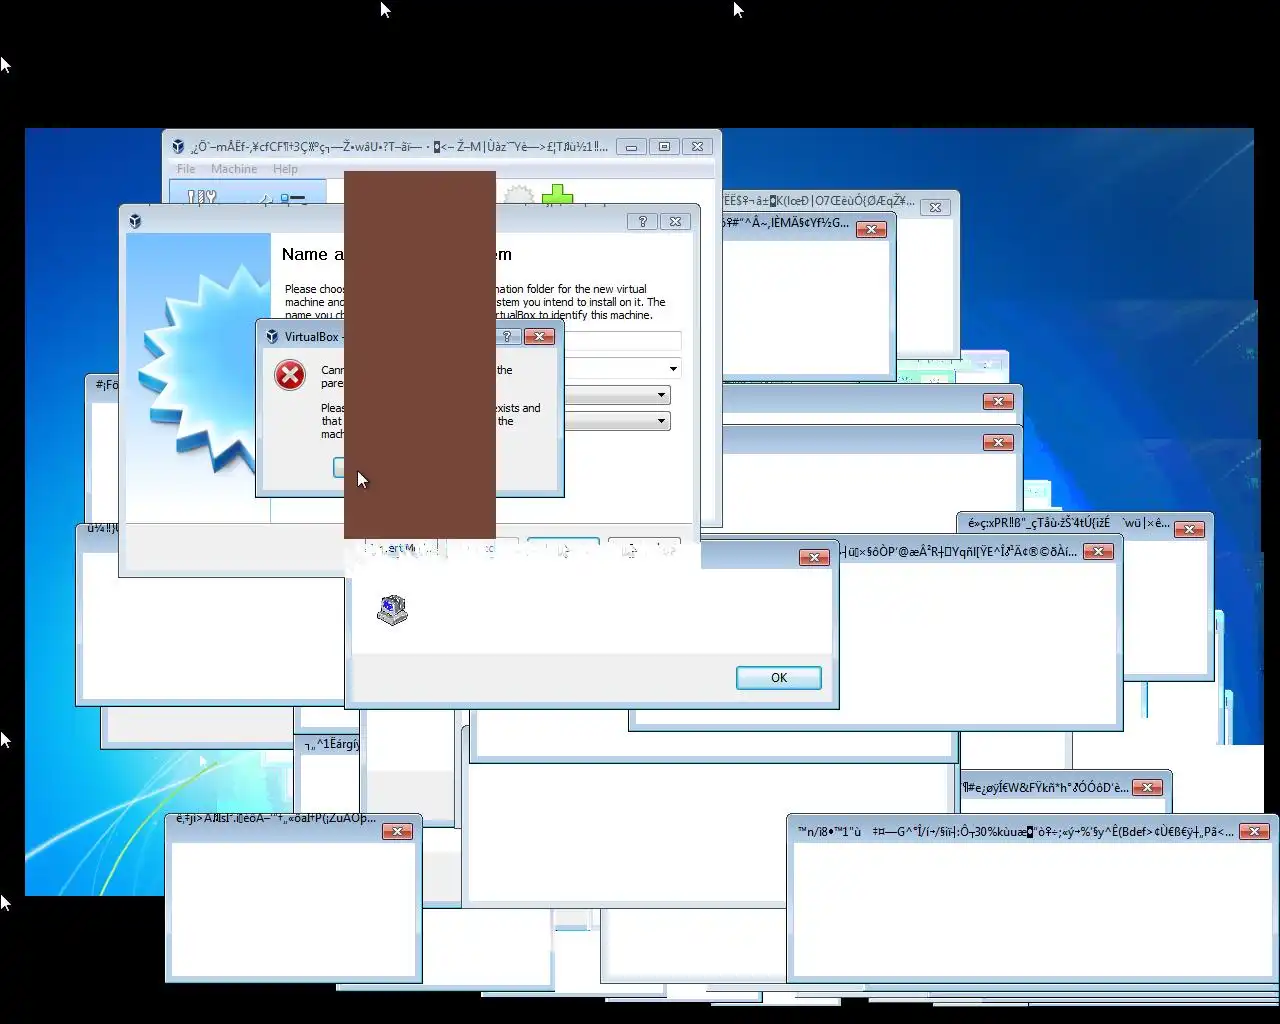Click the wrench Tools icon in VirtualBox toolbar

pos(202,197)
